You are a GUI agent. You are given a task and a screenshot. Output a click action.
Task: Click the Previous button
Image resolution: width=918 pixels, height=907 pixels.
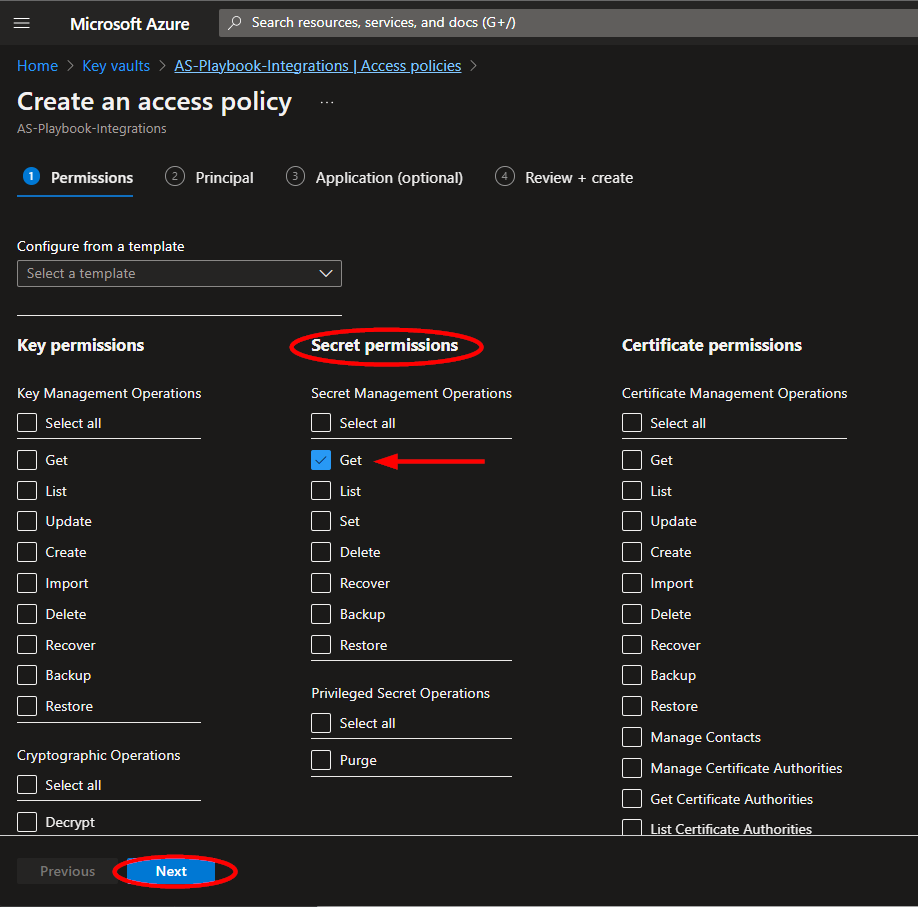tap(67, 871)
